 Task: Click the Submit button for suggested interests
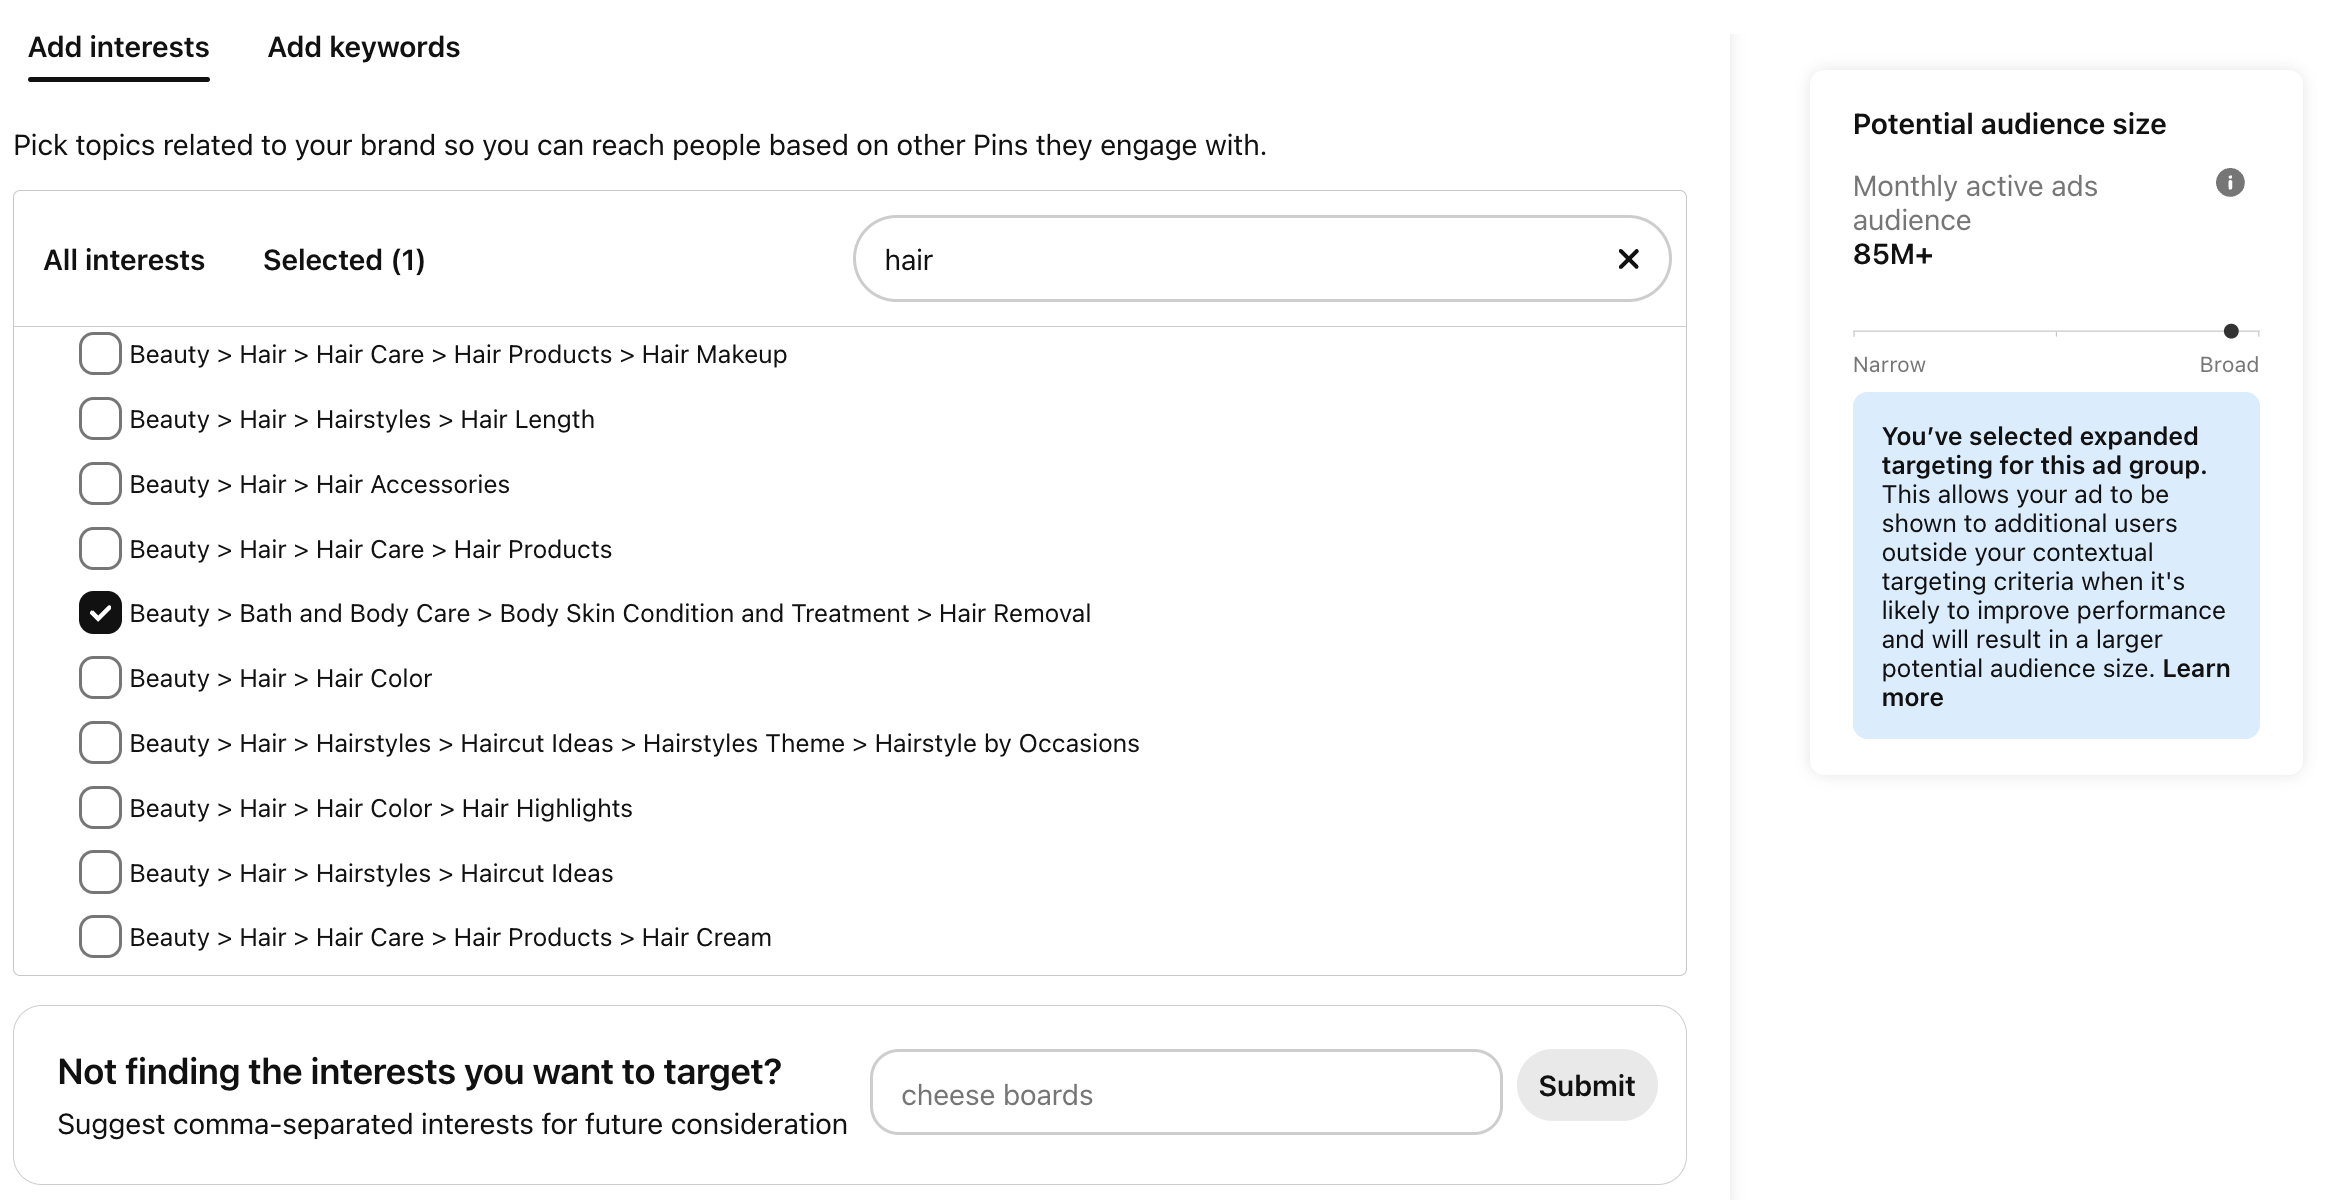[1587, 1085]
